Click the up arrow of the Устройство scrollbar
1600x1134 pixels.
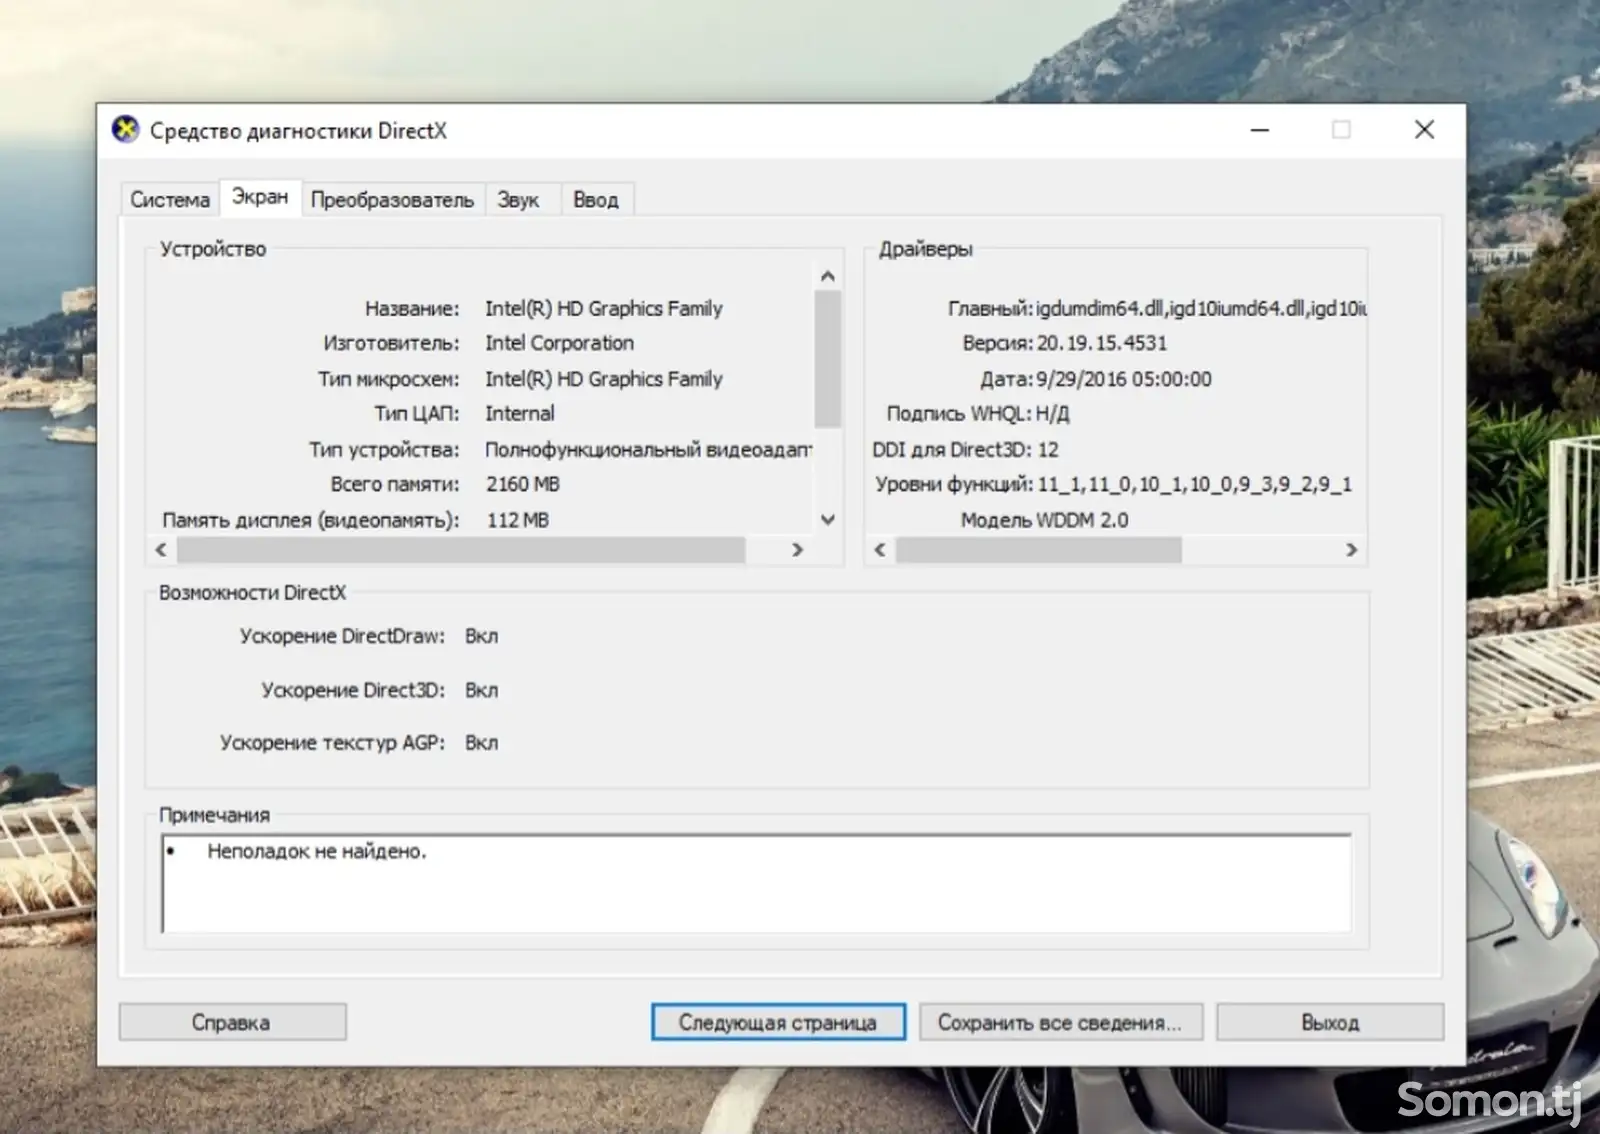[x=827, y=276]
